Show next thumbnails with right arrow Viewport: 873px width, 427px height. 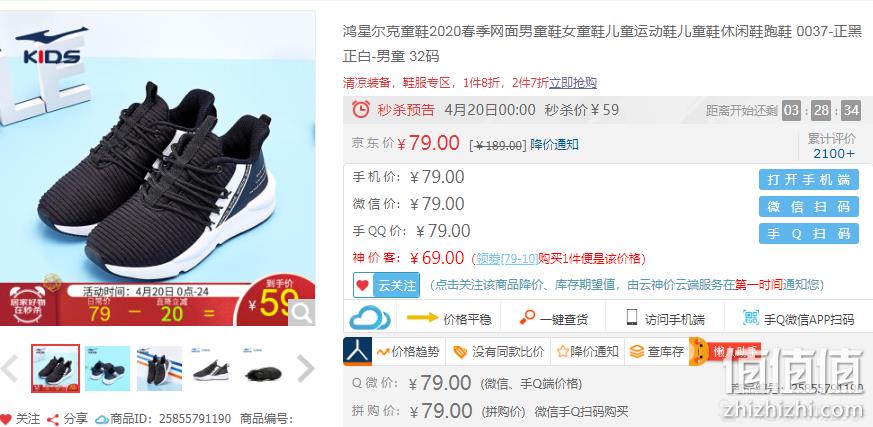pyautogui.click(x=306, y=369)
